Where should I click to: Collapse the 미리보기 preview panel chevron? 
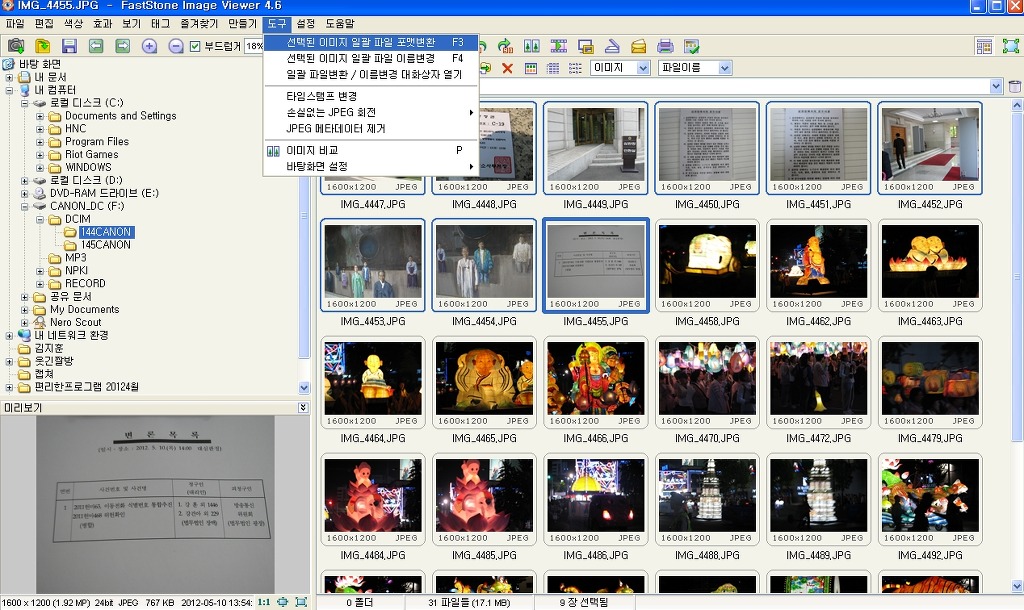coord(303,408)
